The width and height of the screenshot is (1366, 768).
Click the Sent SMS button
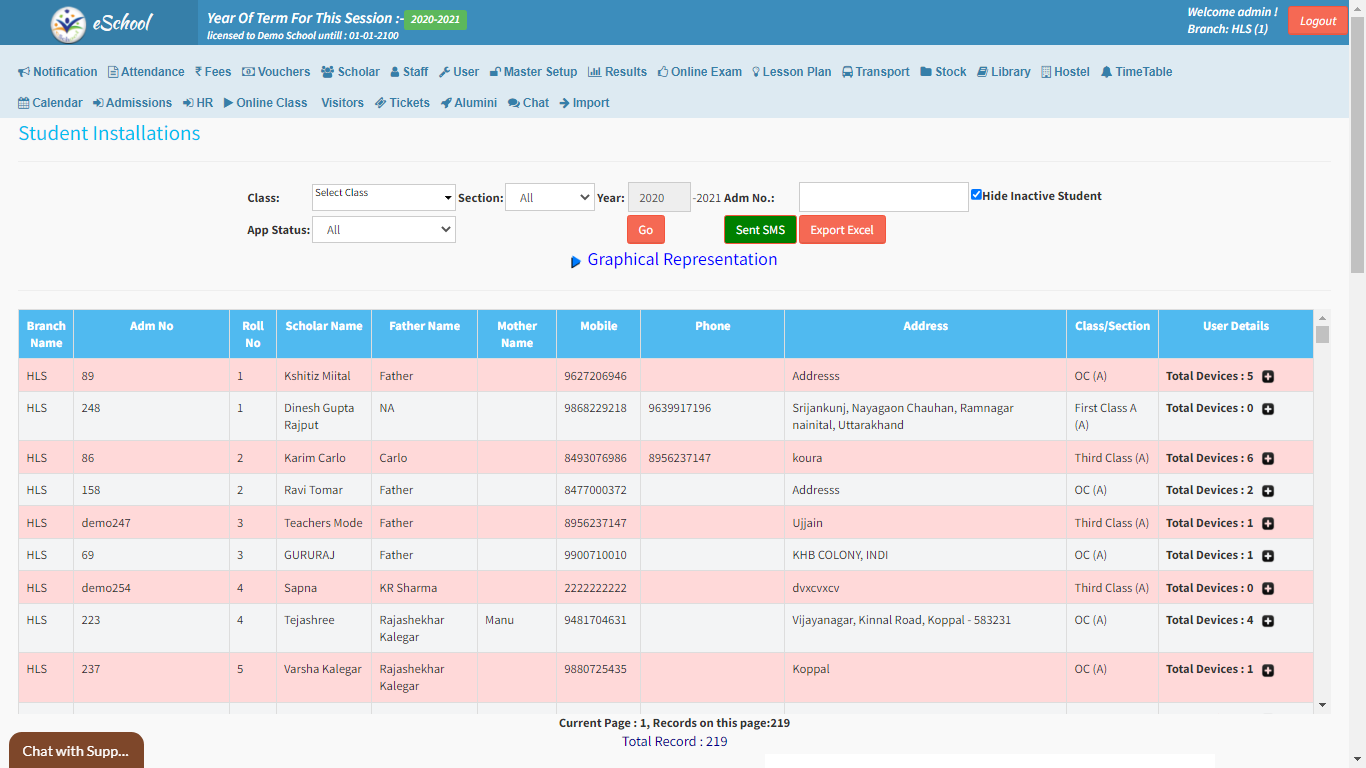click(x=760, y=230)
